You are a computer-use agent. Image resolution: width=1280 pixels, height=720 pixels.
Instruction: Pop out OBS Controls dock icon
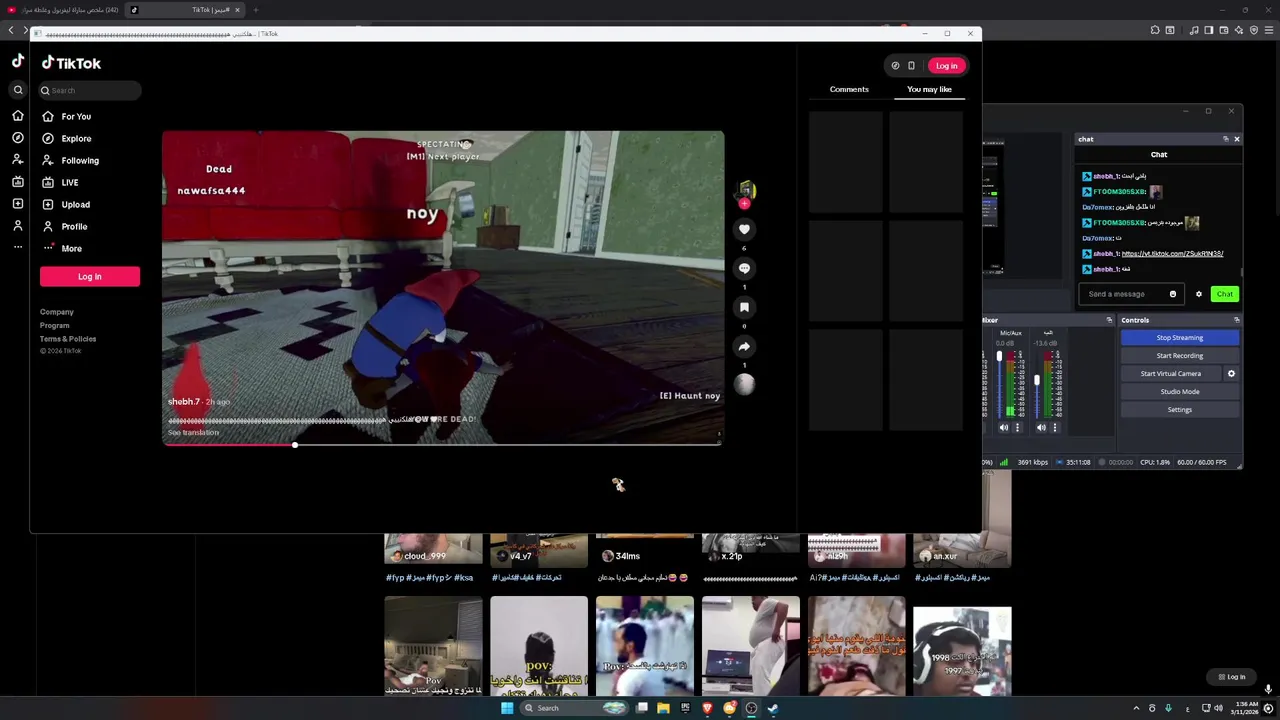[1237, 320]
